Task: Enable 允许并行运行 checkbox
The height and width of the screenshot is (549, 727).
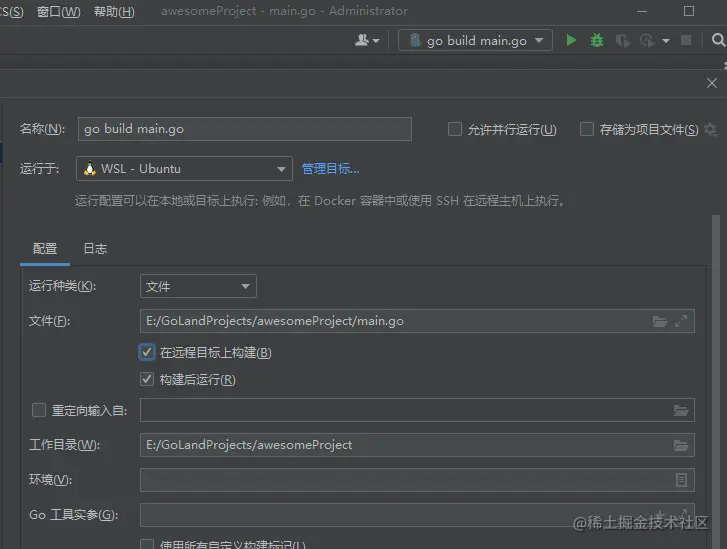Action: click(455, 129)
